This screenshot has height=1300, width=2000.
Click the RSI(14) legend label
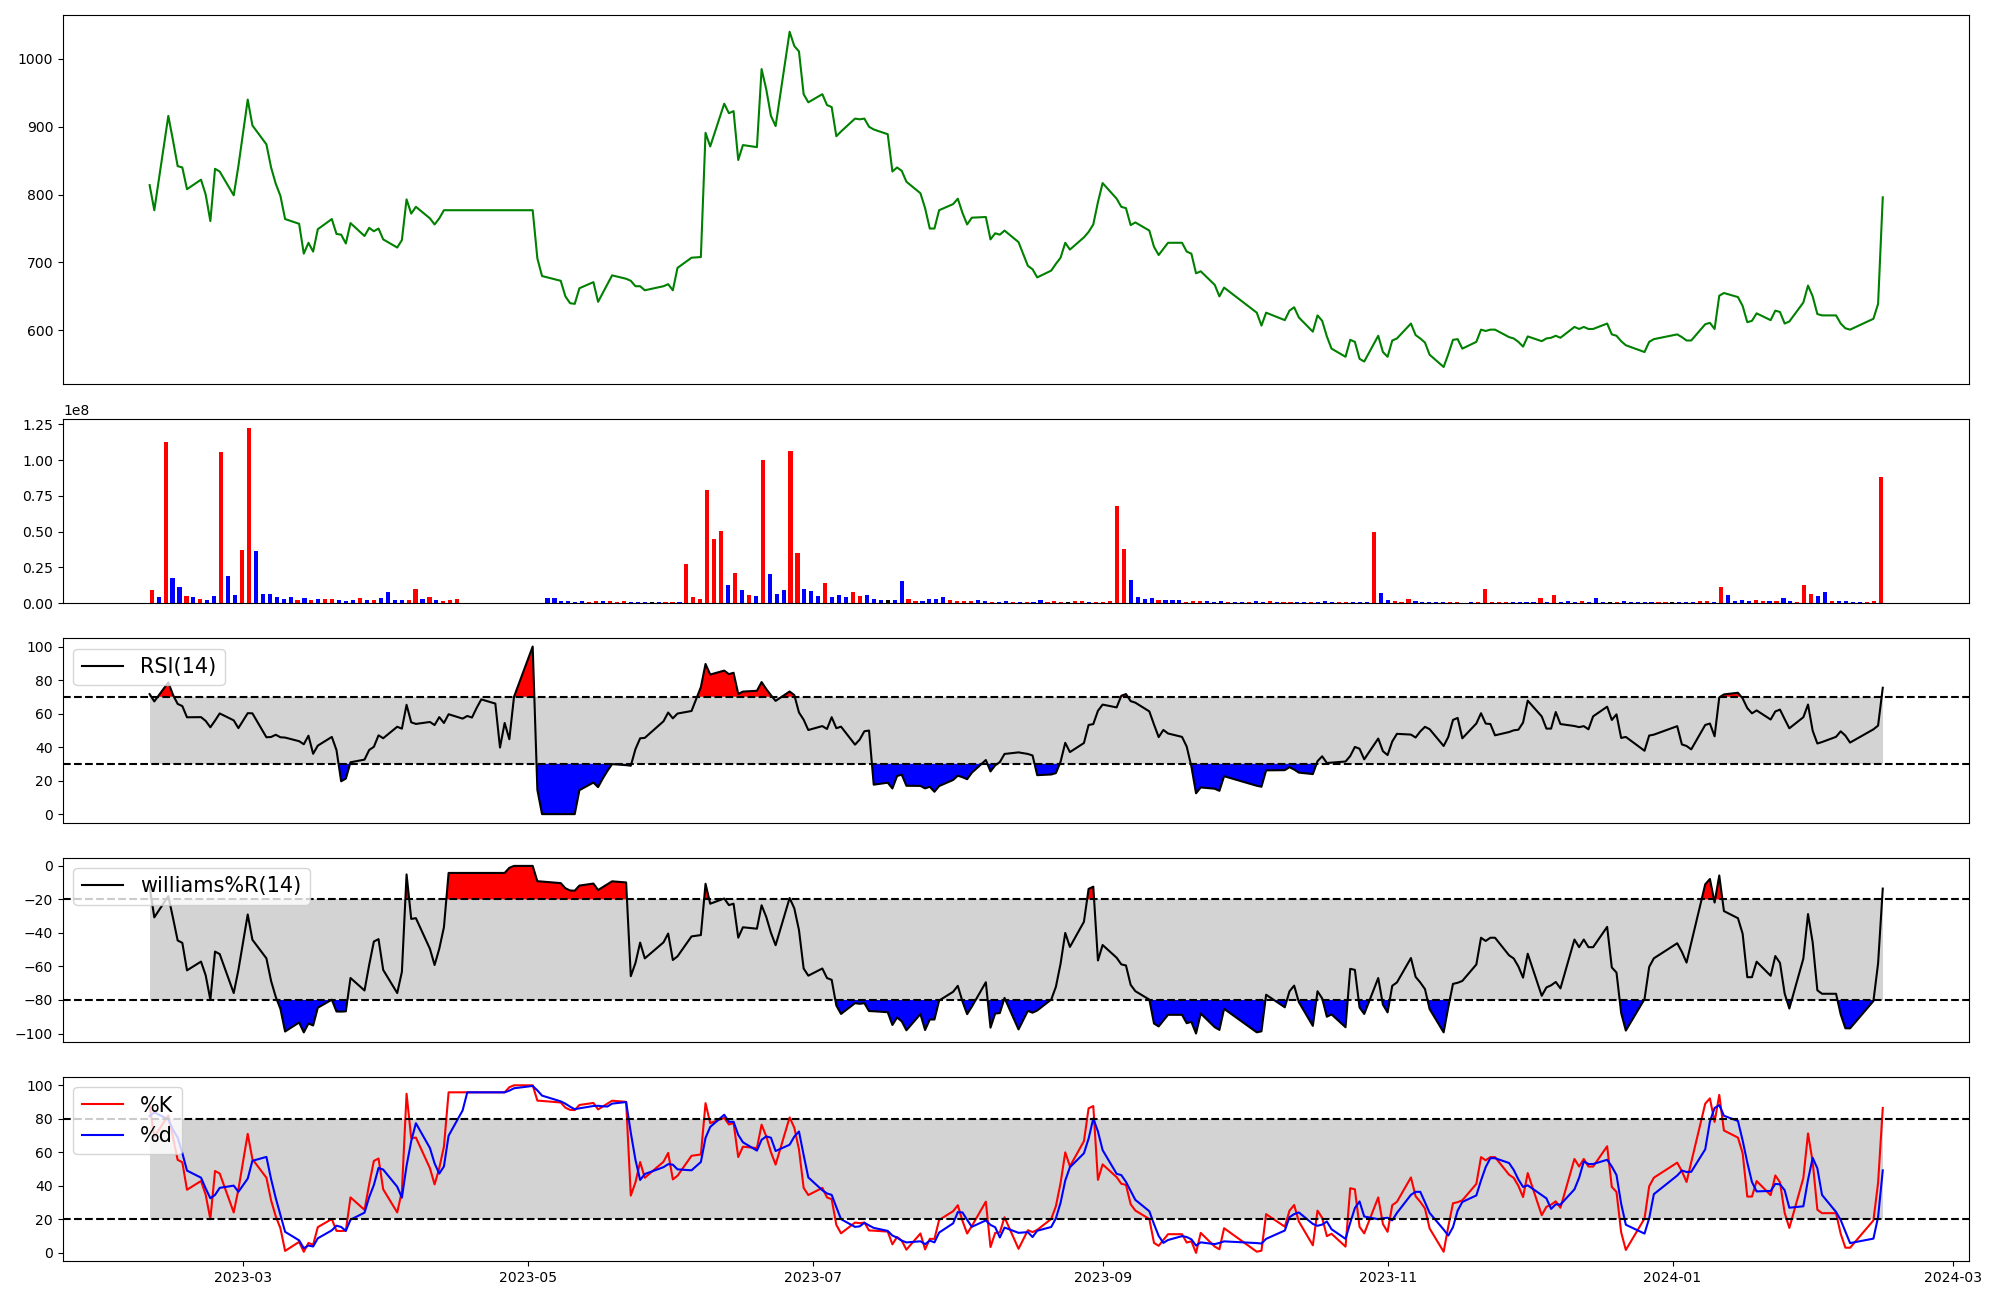(178, 666)
